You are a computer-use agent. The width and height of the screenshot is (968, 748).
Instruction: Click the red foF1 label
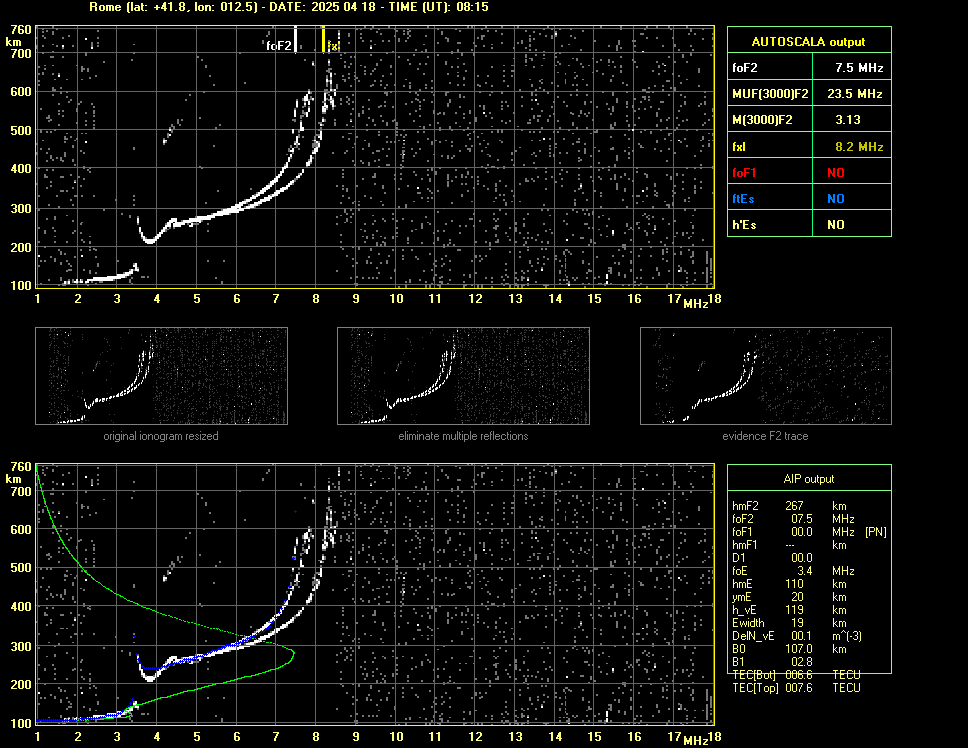(x=744, y=173)
